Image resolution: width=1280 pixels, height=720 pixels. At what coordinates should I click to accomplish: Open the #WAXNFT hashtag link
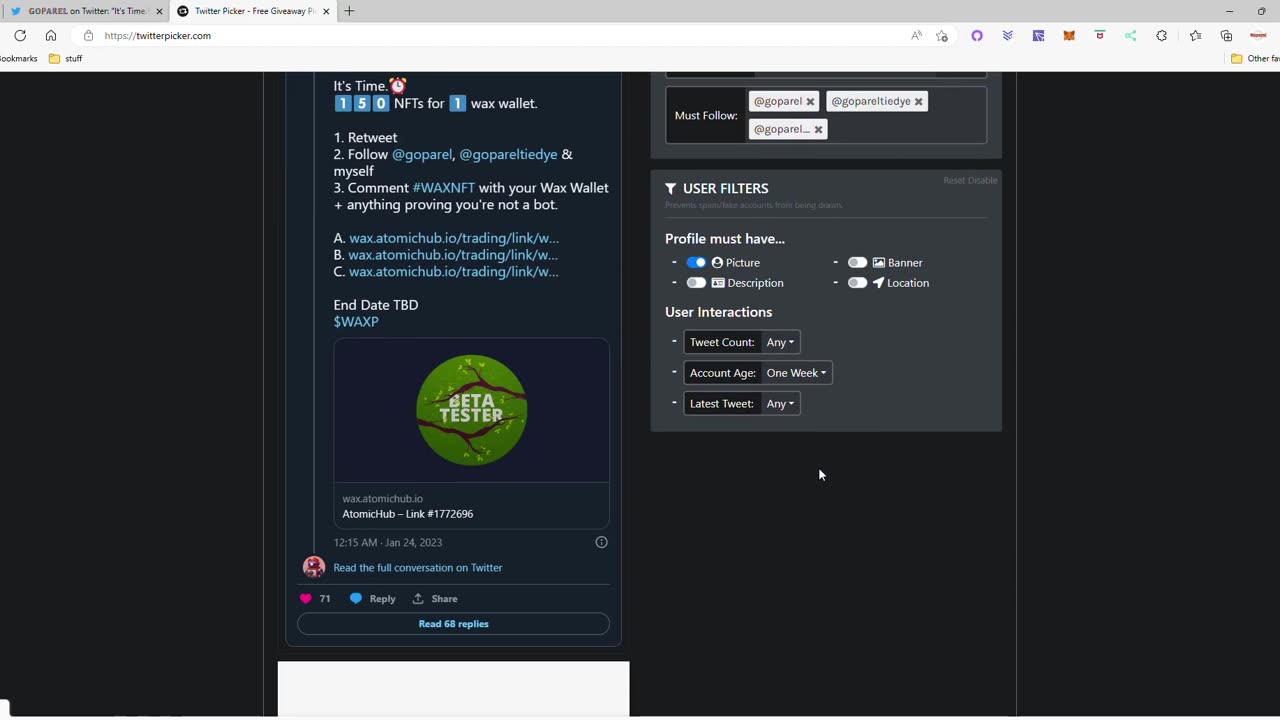pos(444,188)
